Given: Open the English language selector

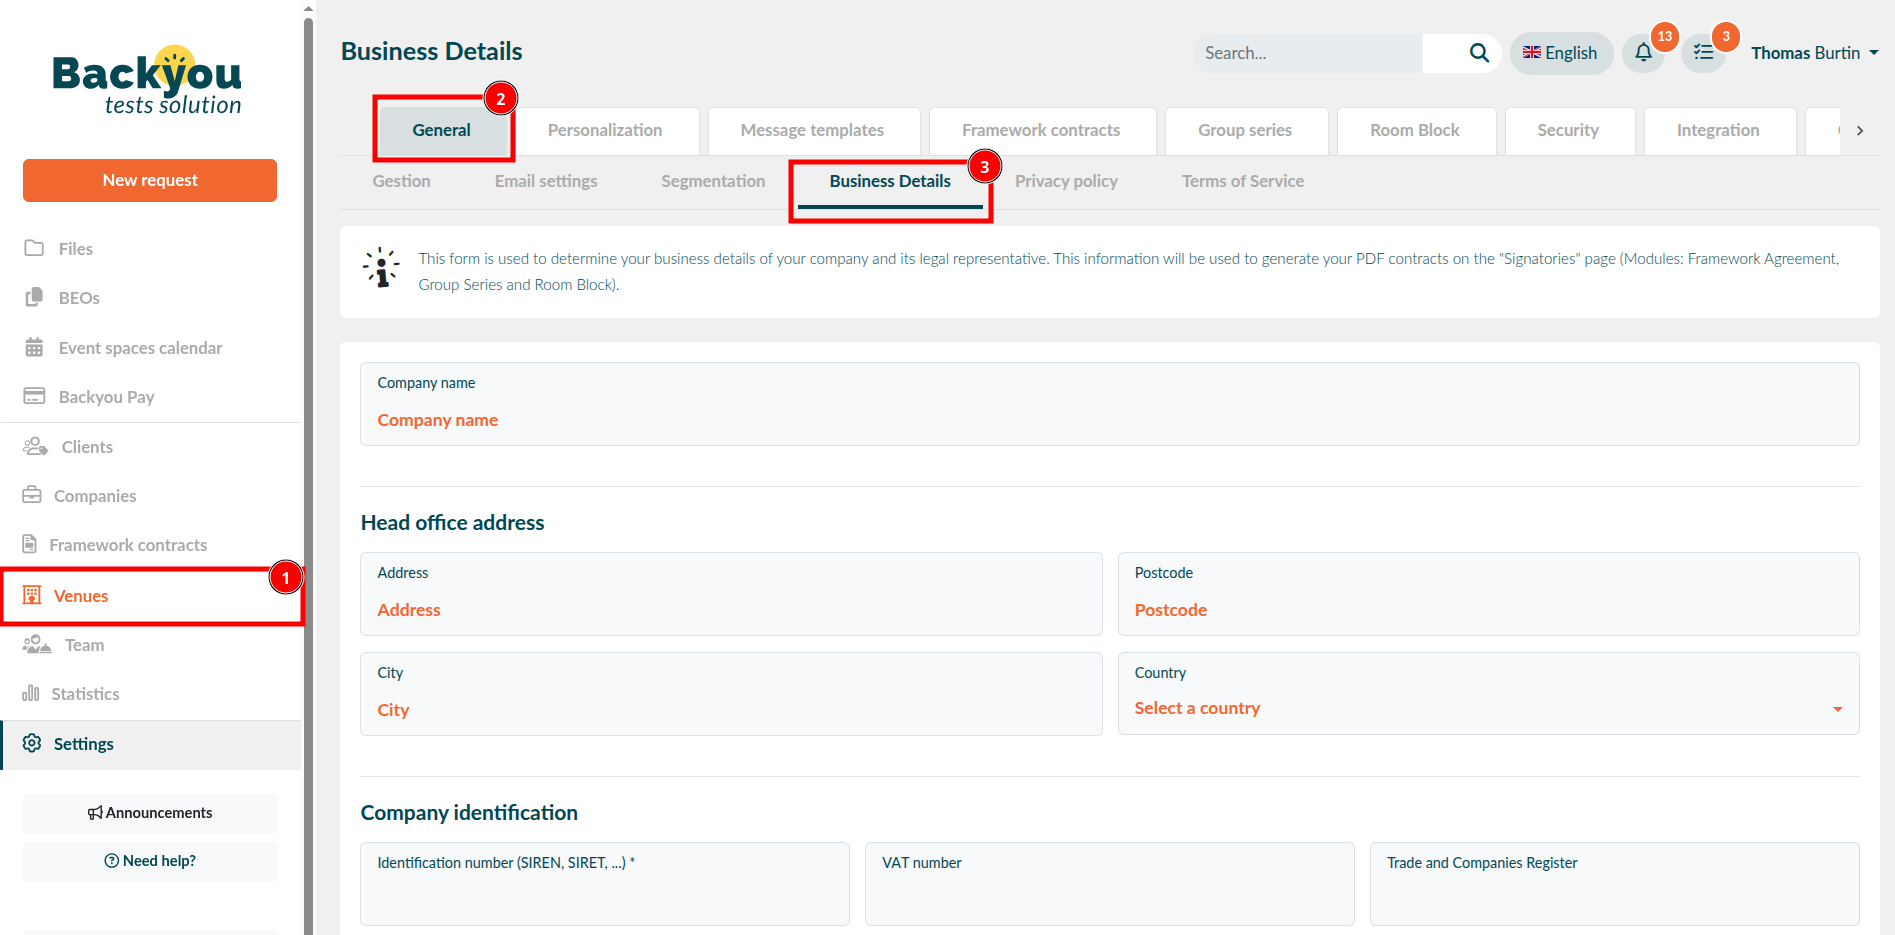Looking at the screenshot, I should [1560, 53].
